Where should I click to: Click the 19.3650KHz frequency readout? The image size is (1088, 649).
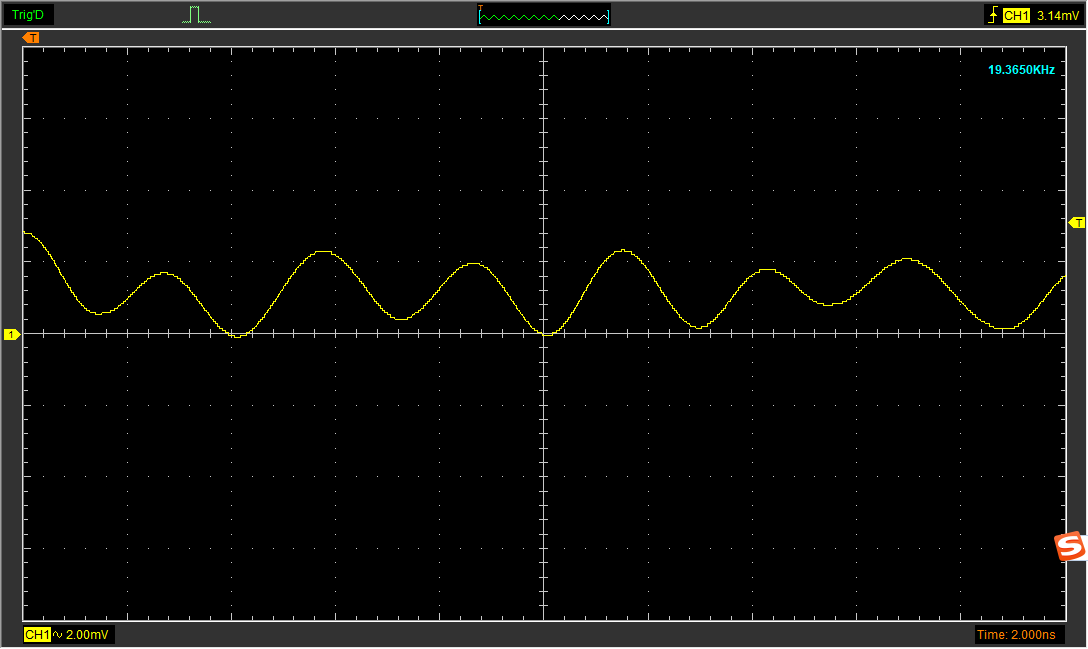(1021, 69)
